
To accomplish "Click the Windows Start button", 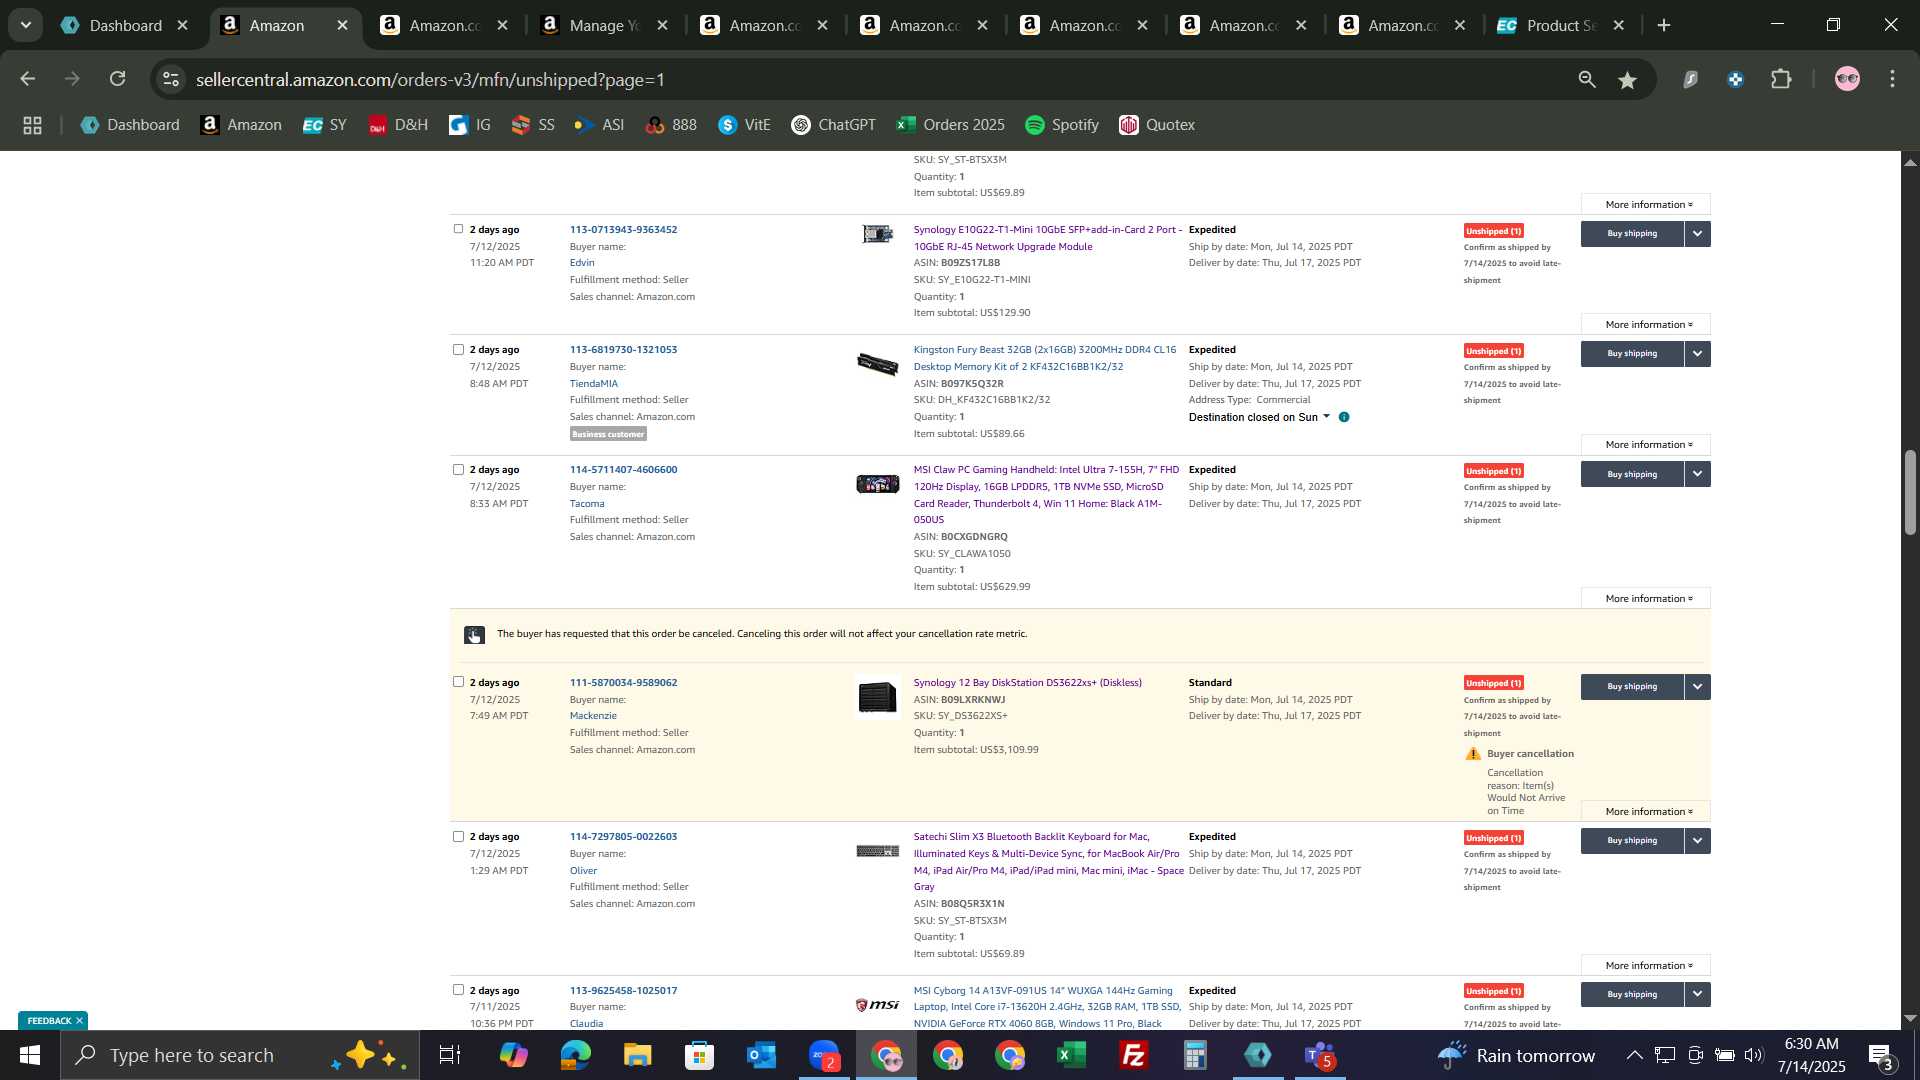I will (29, 1055).
